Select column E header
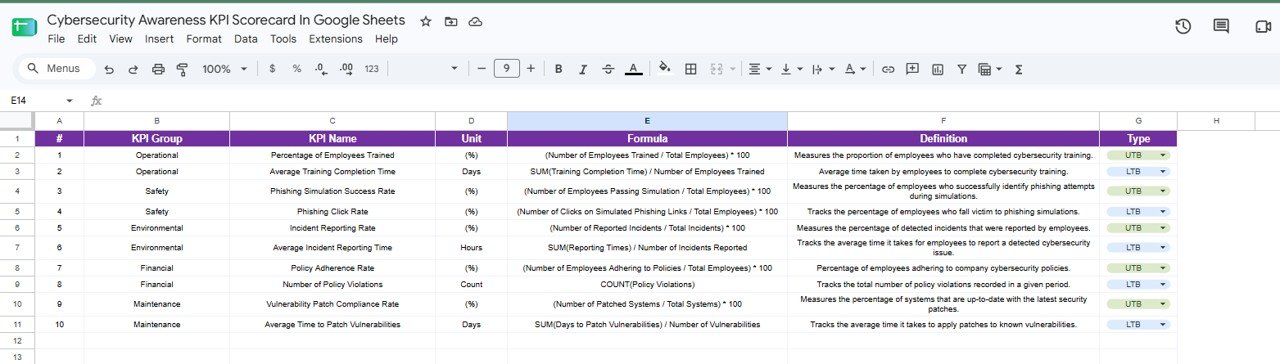 pyautogui.click(x=647, y=121)
